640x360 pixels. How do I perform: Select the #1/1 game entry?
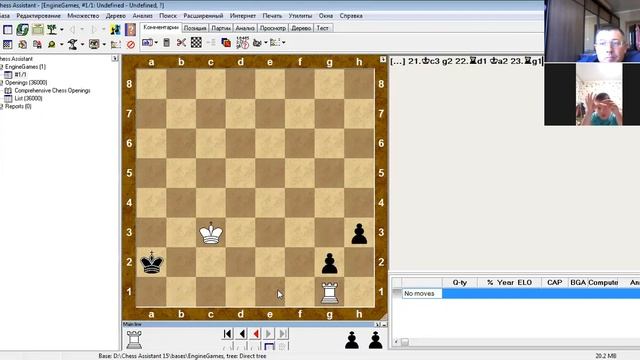(x=20, y=75)
